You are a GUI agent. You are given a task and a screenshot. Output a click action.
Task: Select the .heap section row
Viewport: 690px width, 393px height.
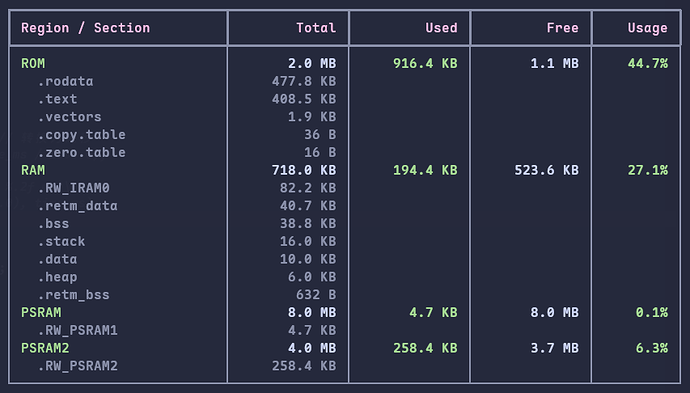pyautogui.click(x=57, y=277)
